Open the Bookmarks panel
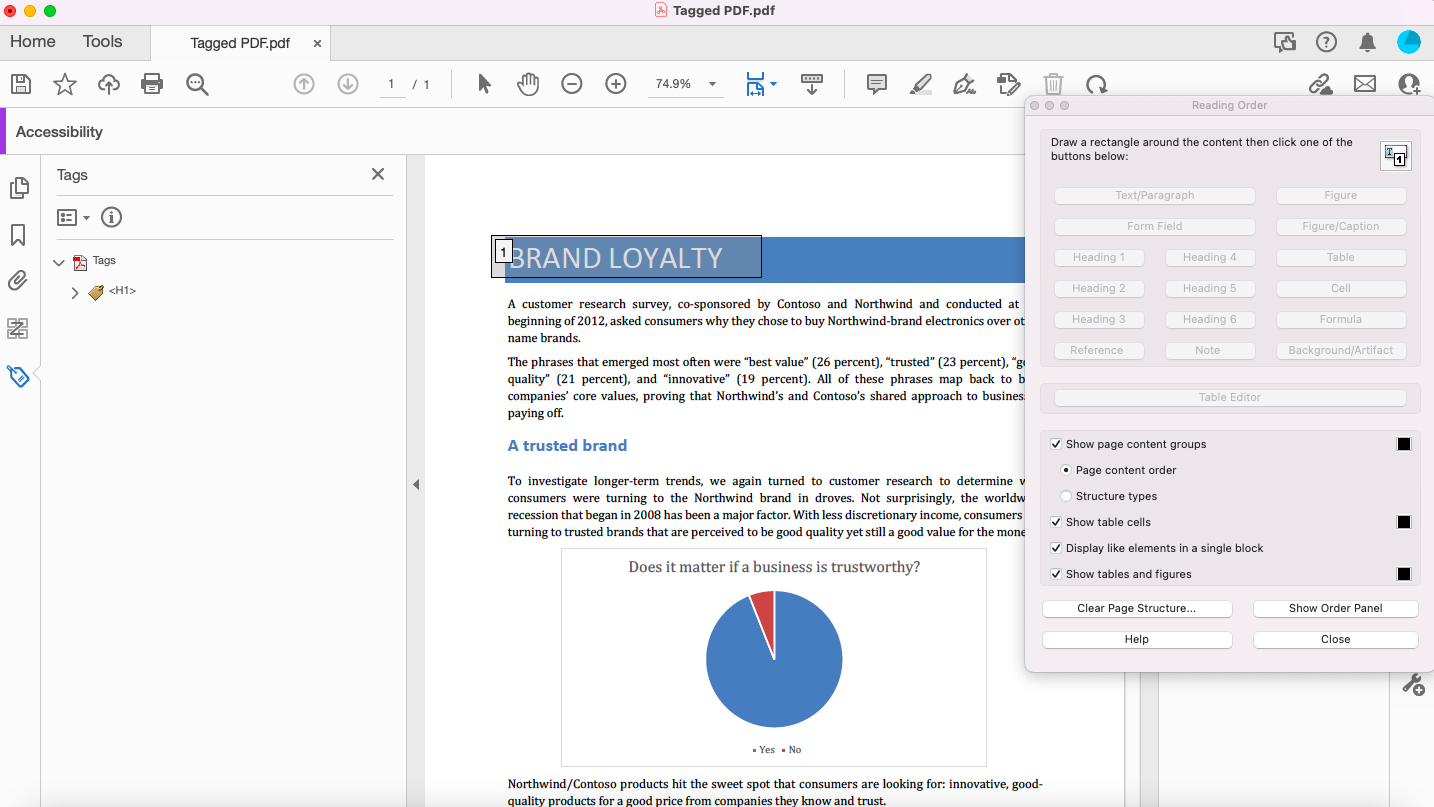 coord(17,235)
